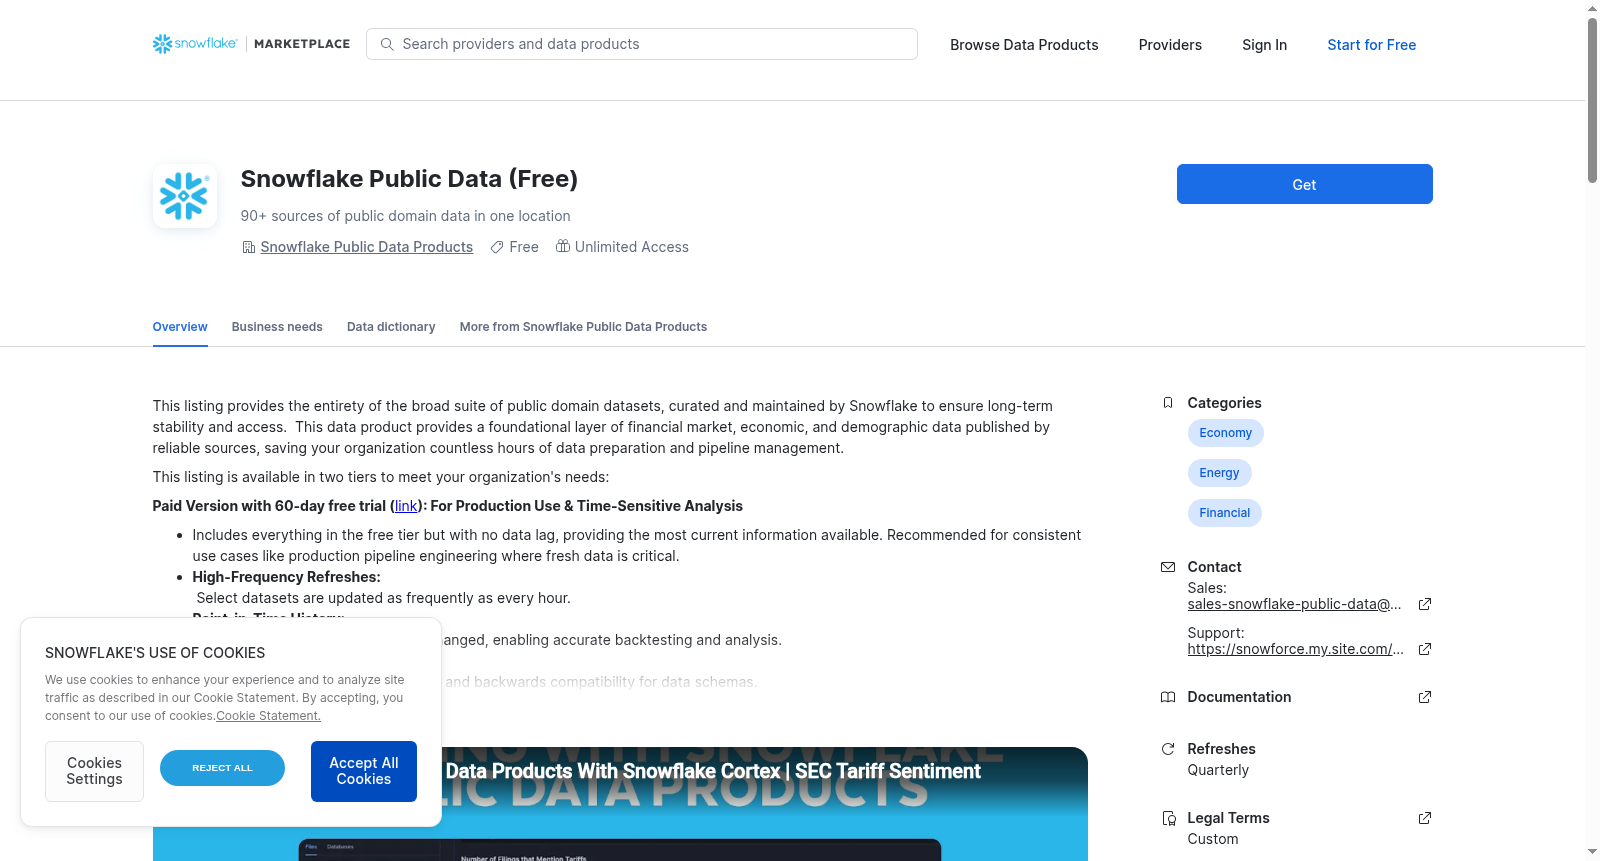Click the Documentation book icon
The height and width of the screenshot is (861, 1600).
click(1168, 697)
